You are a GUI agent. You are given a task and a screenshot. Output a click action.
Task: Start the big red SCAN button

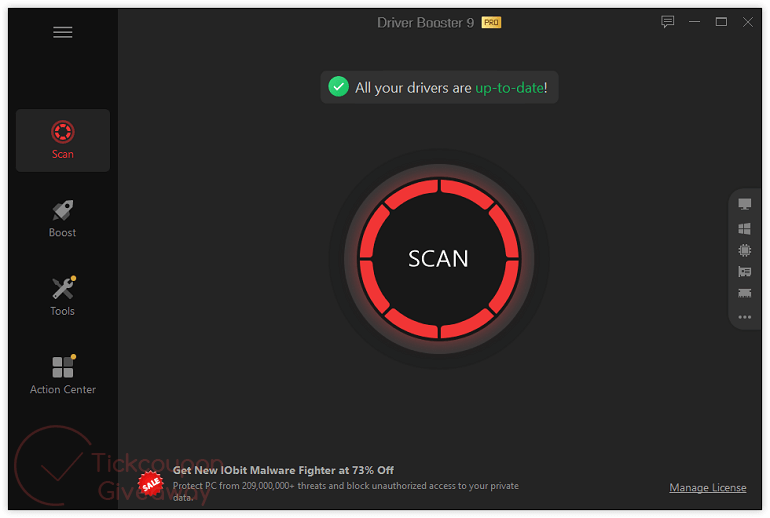pyautogui.click(x=439, y=259)
